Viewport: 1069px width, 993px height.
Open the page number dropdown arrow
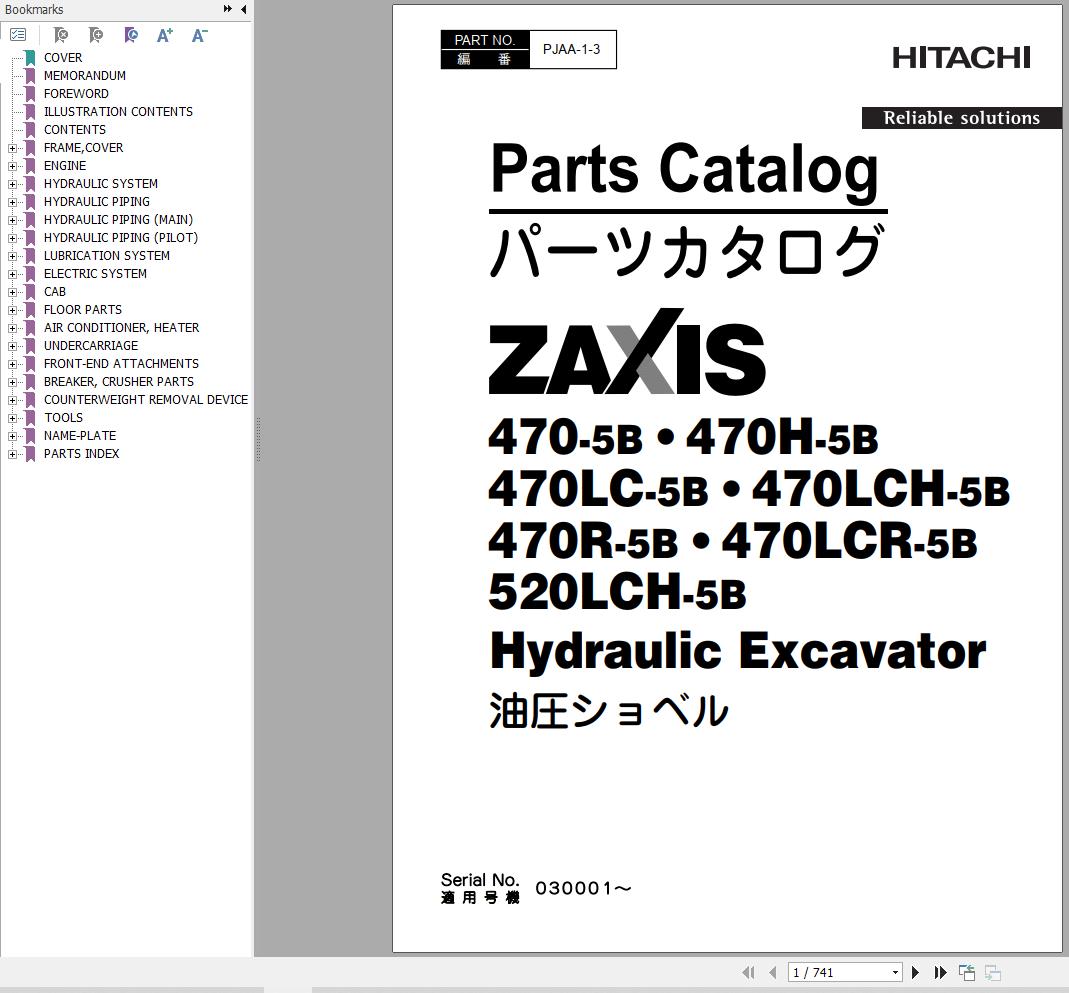pyautogui.click(x=895, y=973)
